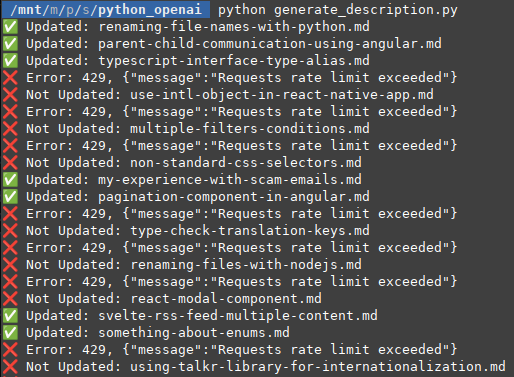Select the text 'using-talkr-library-for-internationalization.md'
This screenshot has height=377, width=514.
coord(318,367)
